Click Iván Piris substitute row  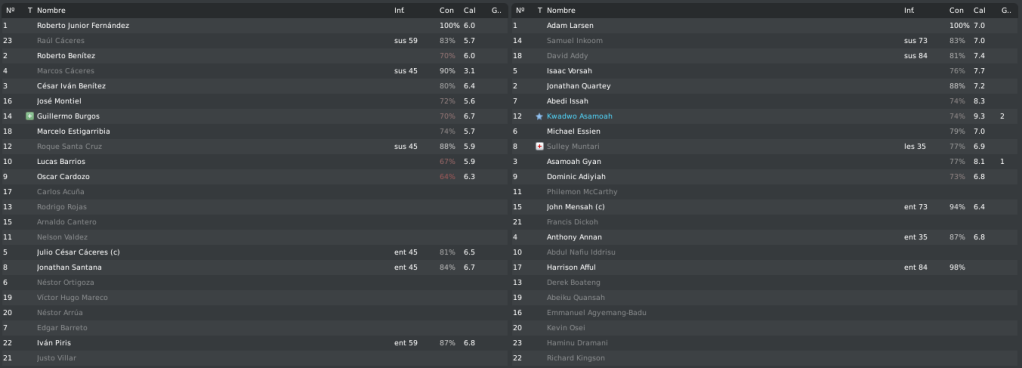tap(255, 343)
